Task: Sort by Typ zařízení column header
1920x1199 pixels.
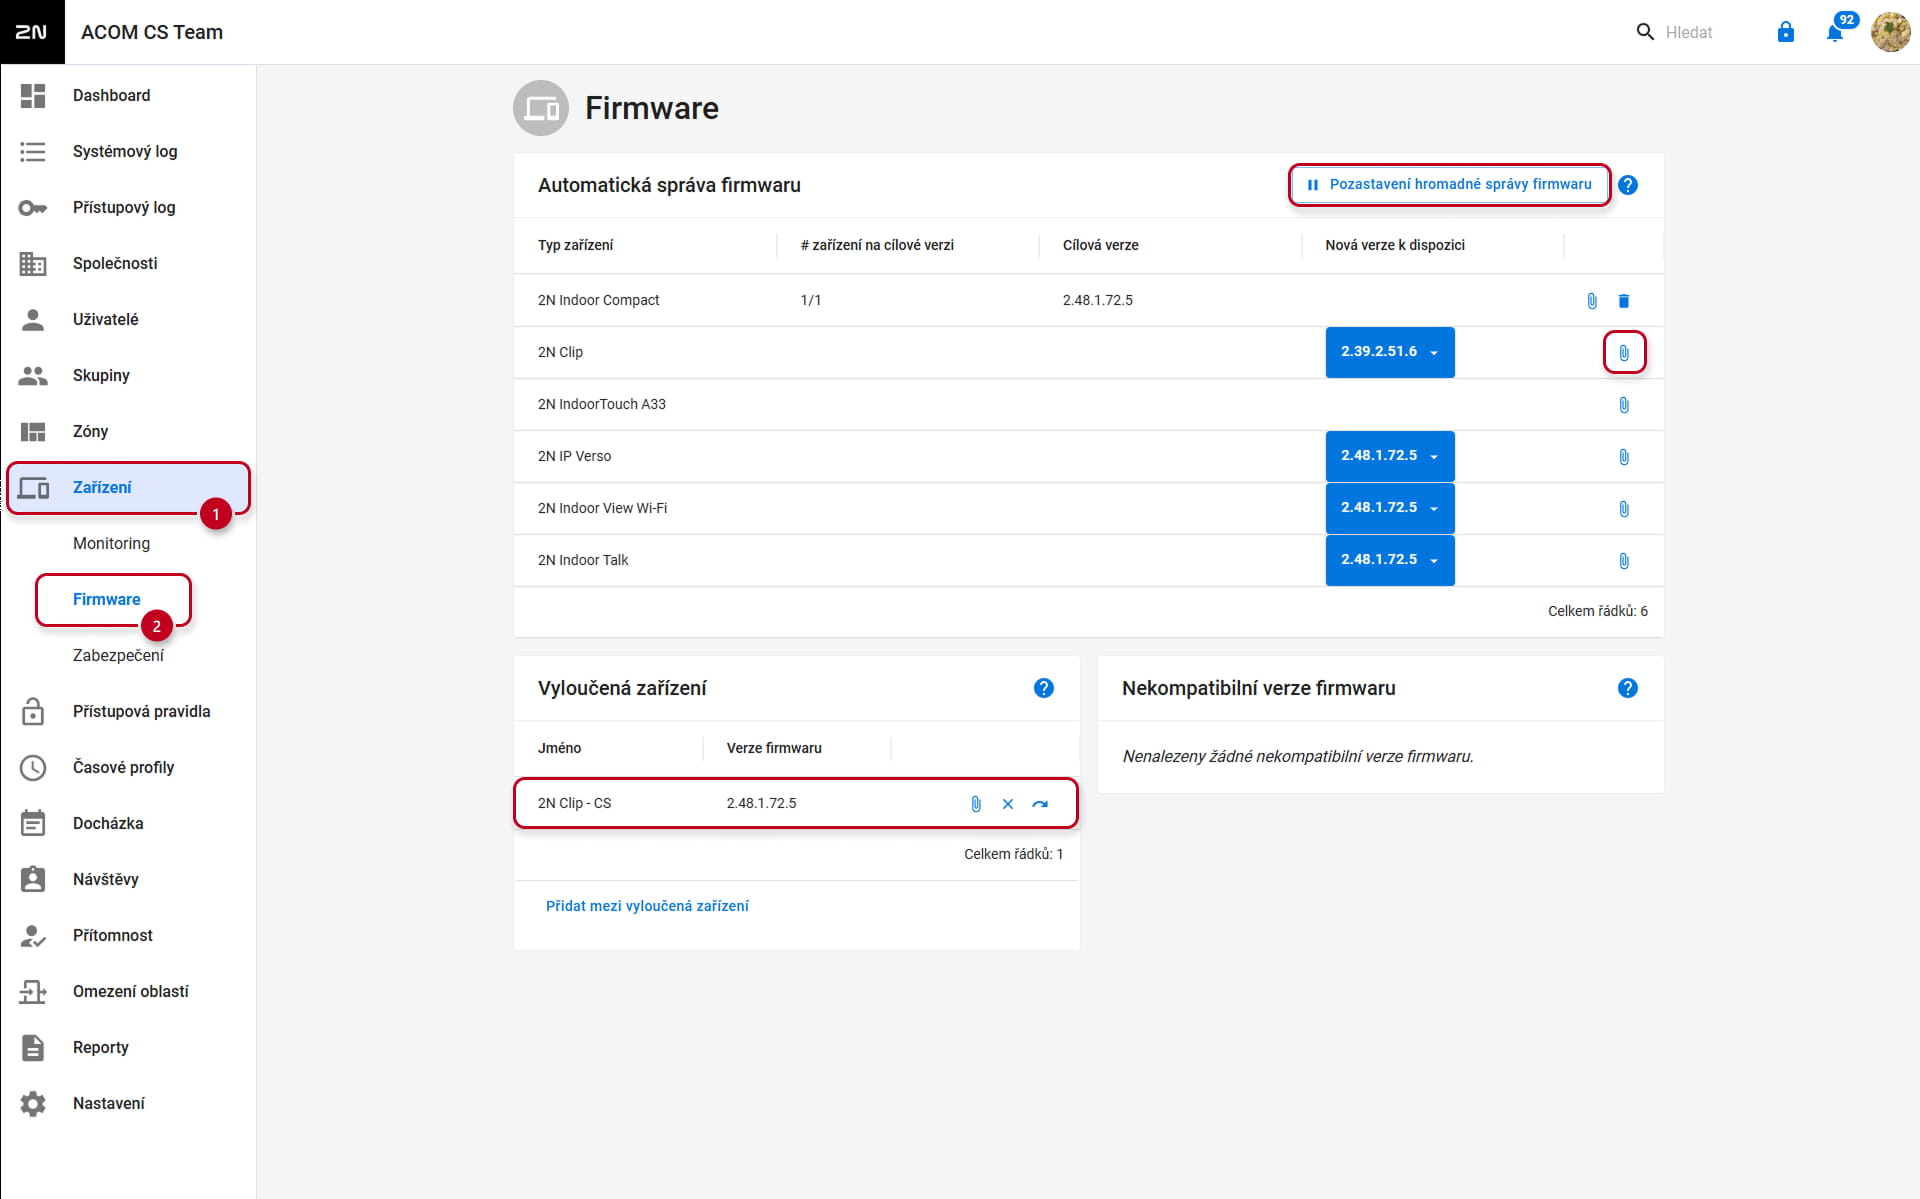Action: pos(575,245)
